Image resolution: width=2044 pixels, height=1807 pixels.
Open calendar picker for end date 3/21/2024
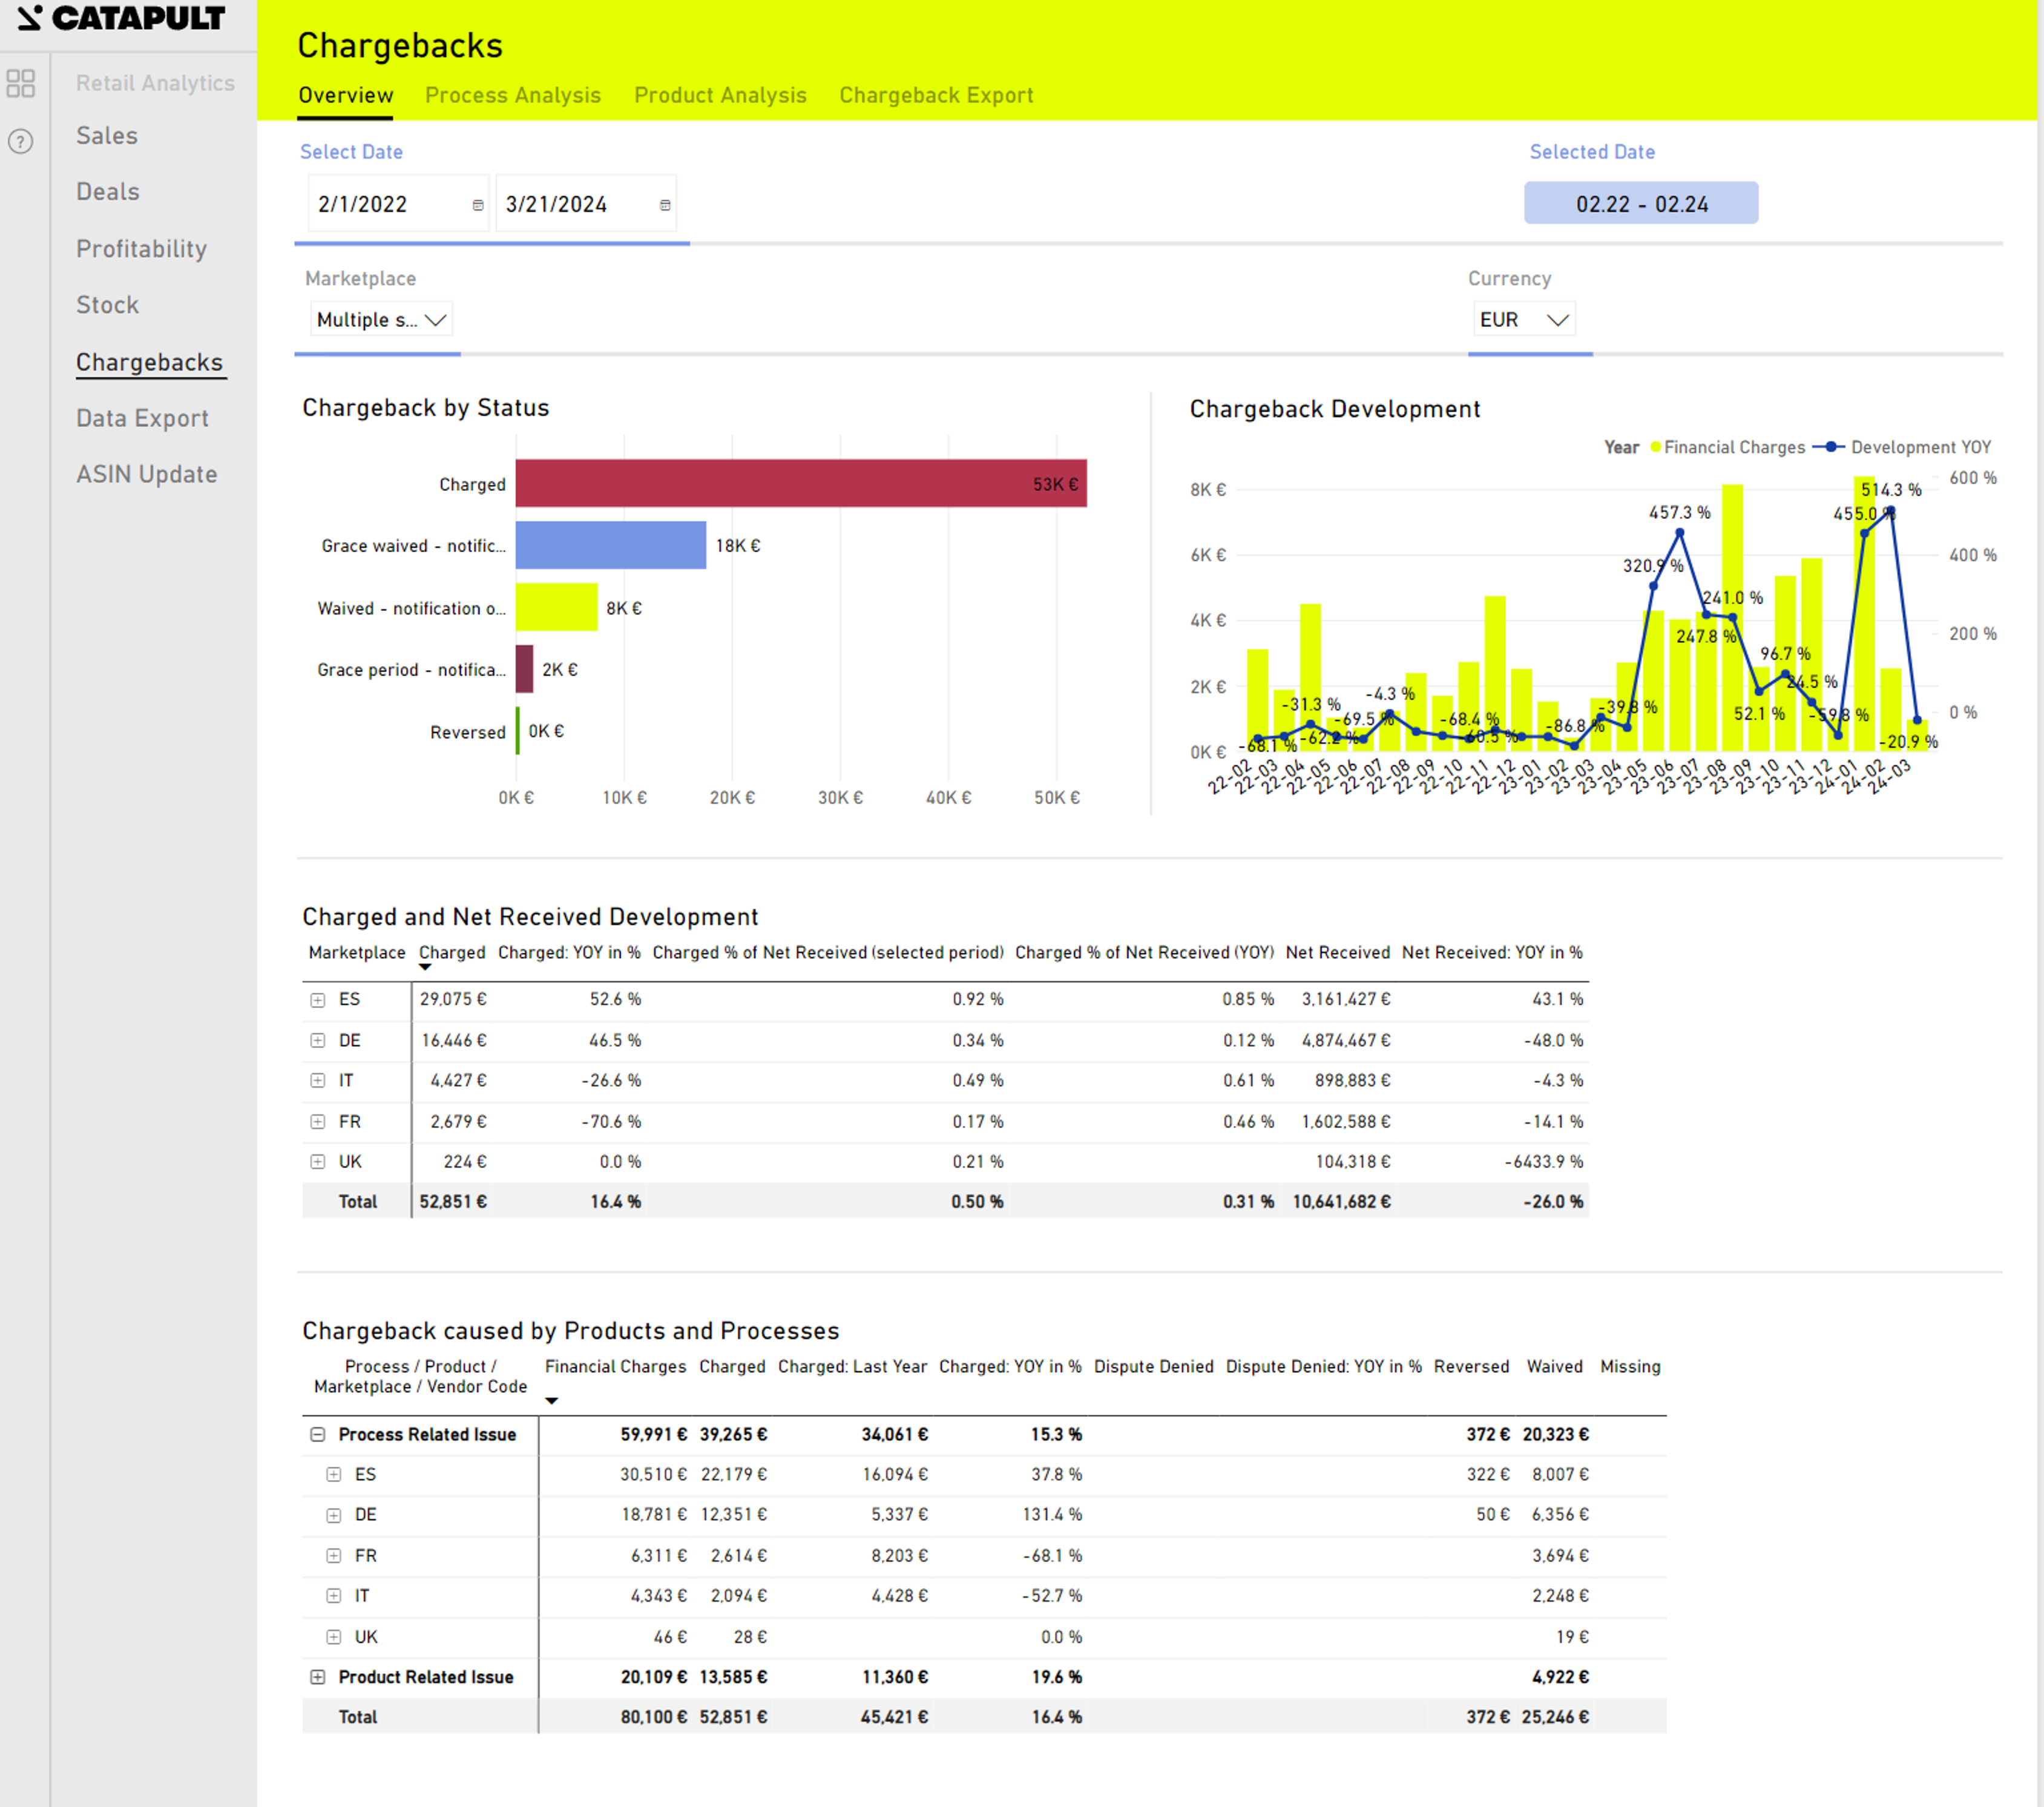pos(665,205)
